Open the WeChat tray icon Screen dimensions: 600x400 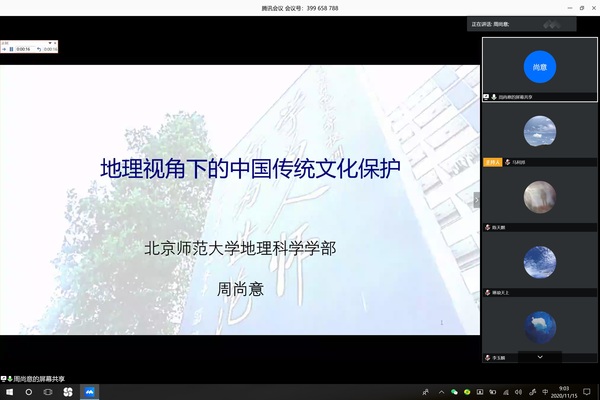point(454,393)
